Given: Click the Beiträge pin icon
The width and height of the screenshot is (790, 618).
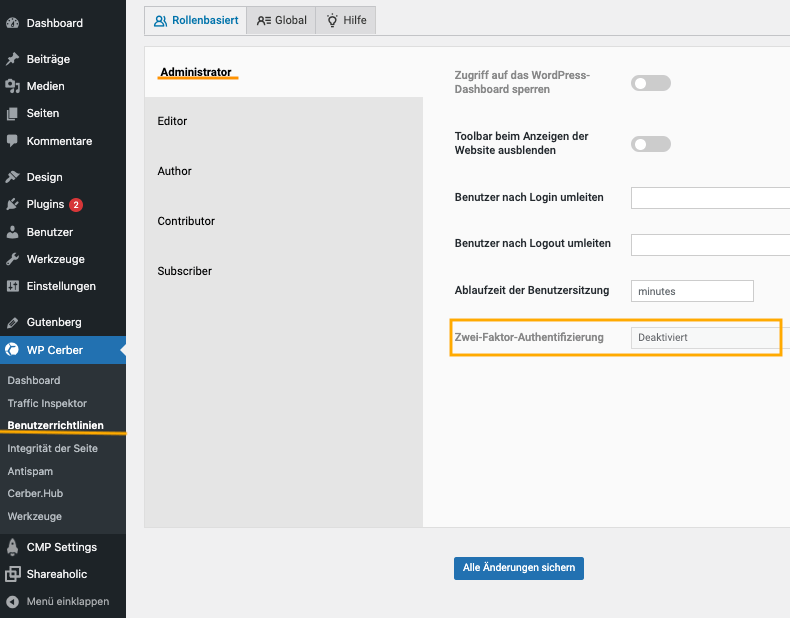Looking at the screenshot, I should tap(13, 59).
